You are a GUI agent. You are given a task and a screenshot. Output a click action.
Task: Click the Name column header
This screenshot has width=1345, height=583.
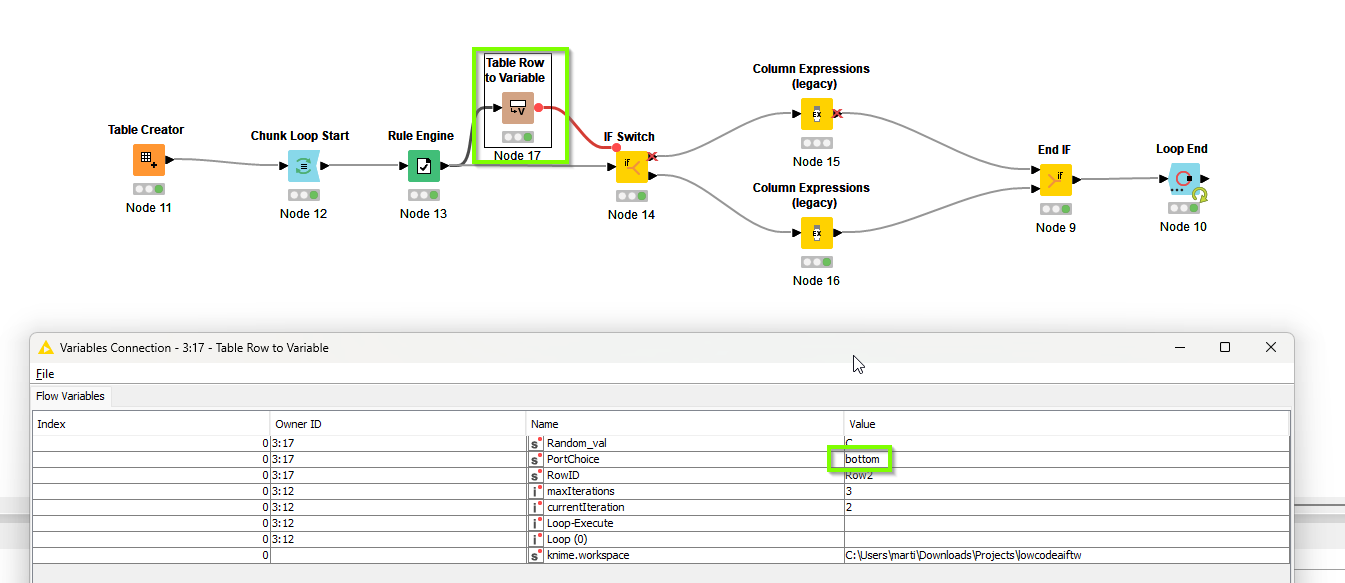684,424
